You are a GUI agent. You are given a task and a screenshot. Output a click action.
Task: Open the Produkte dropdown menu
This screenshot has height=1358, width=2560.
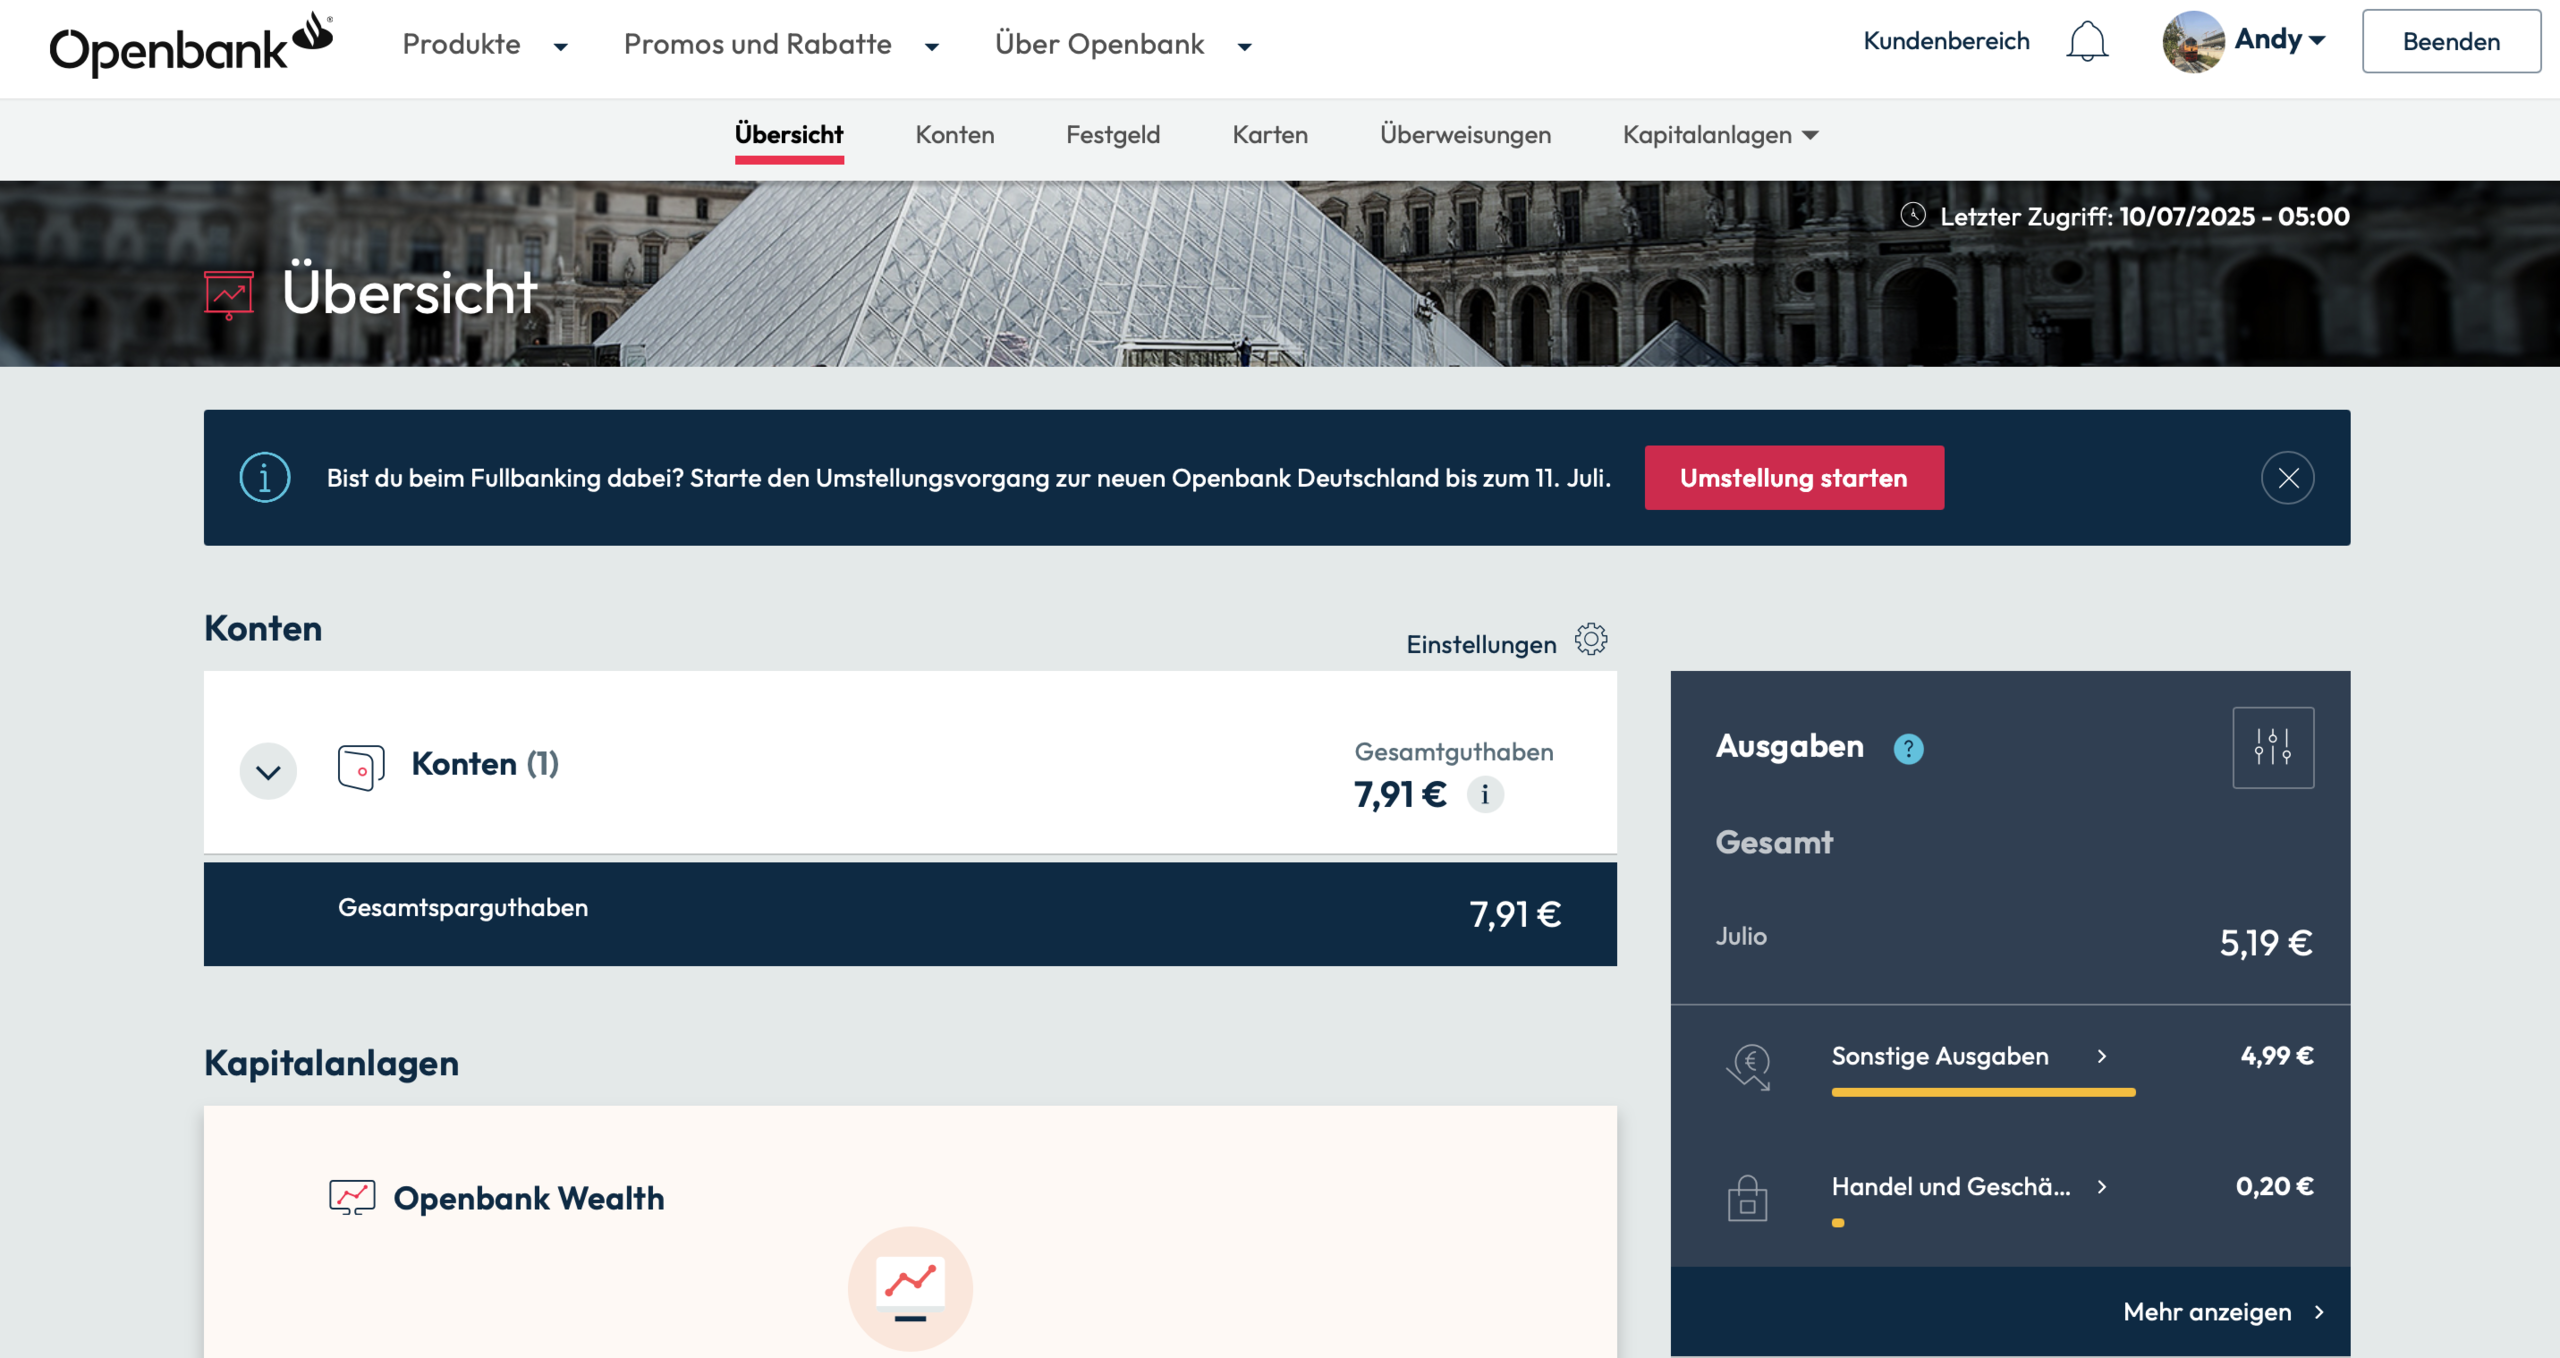click(484, 45)
